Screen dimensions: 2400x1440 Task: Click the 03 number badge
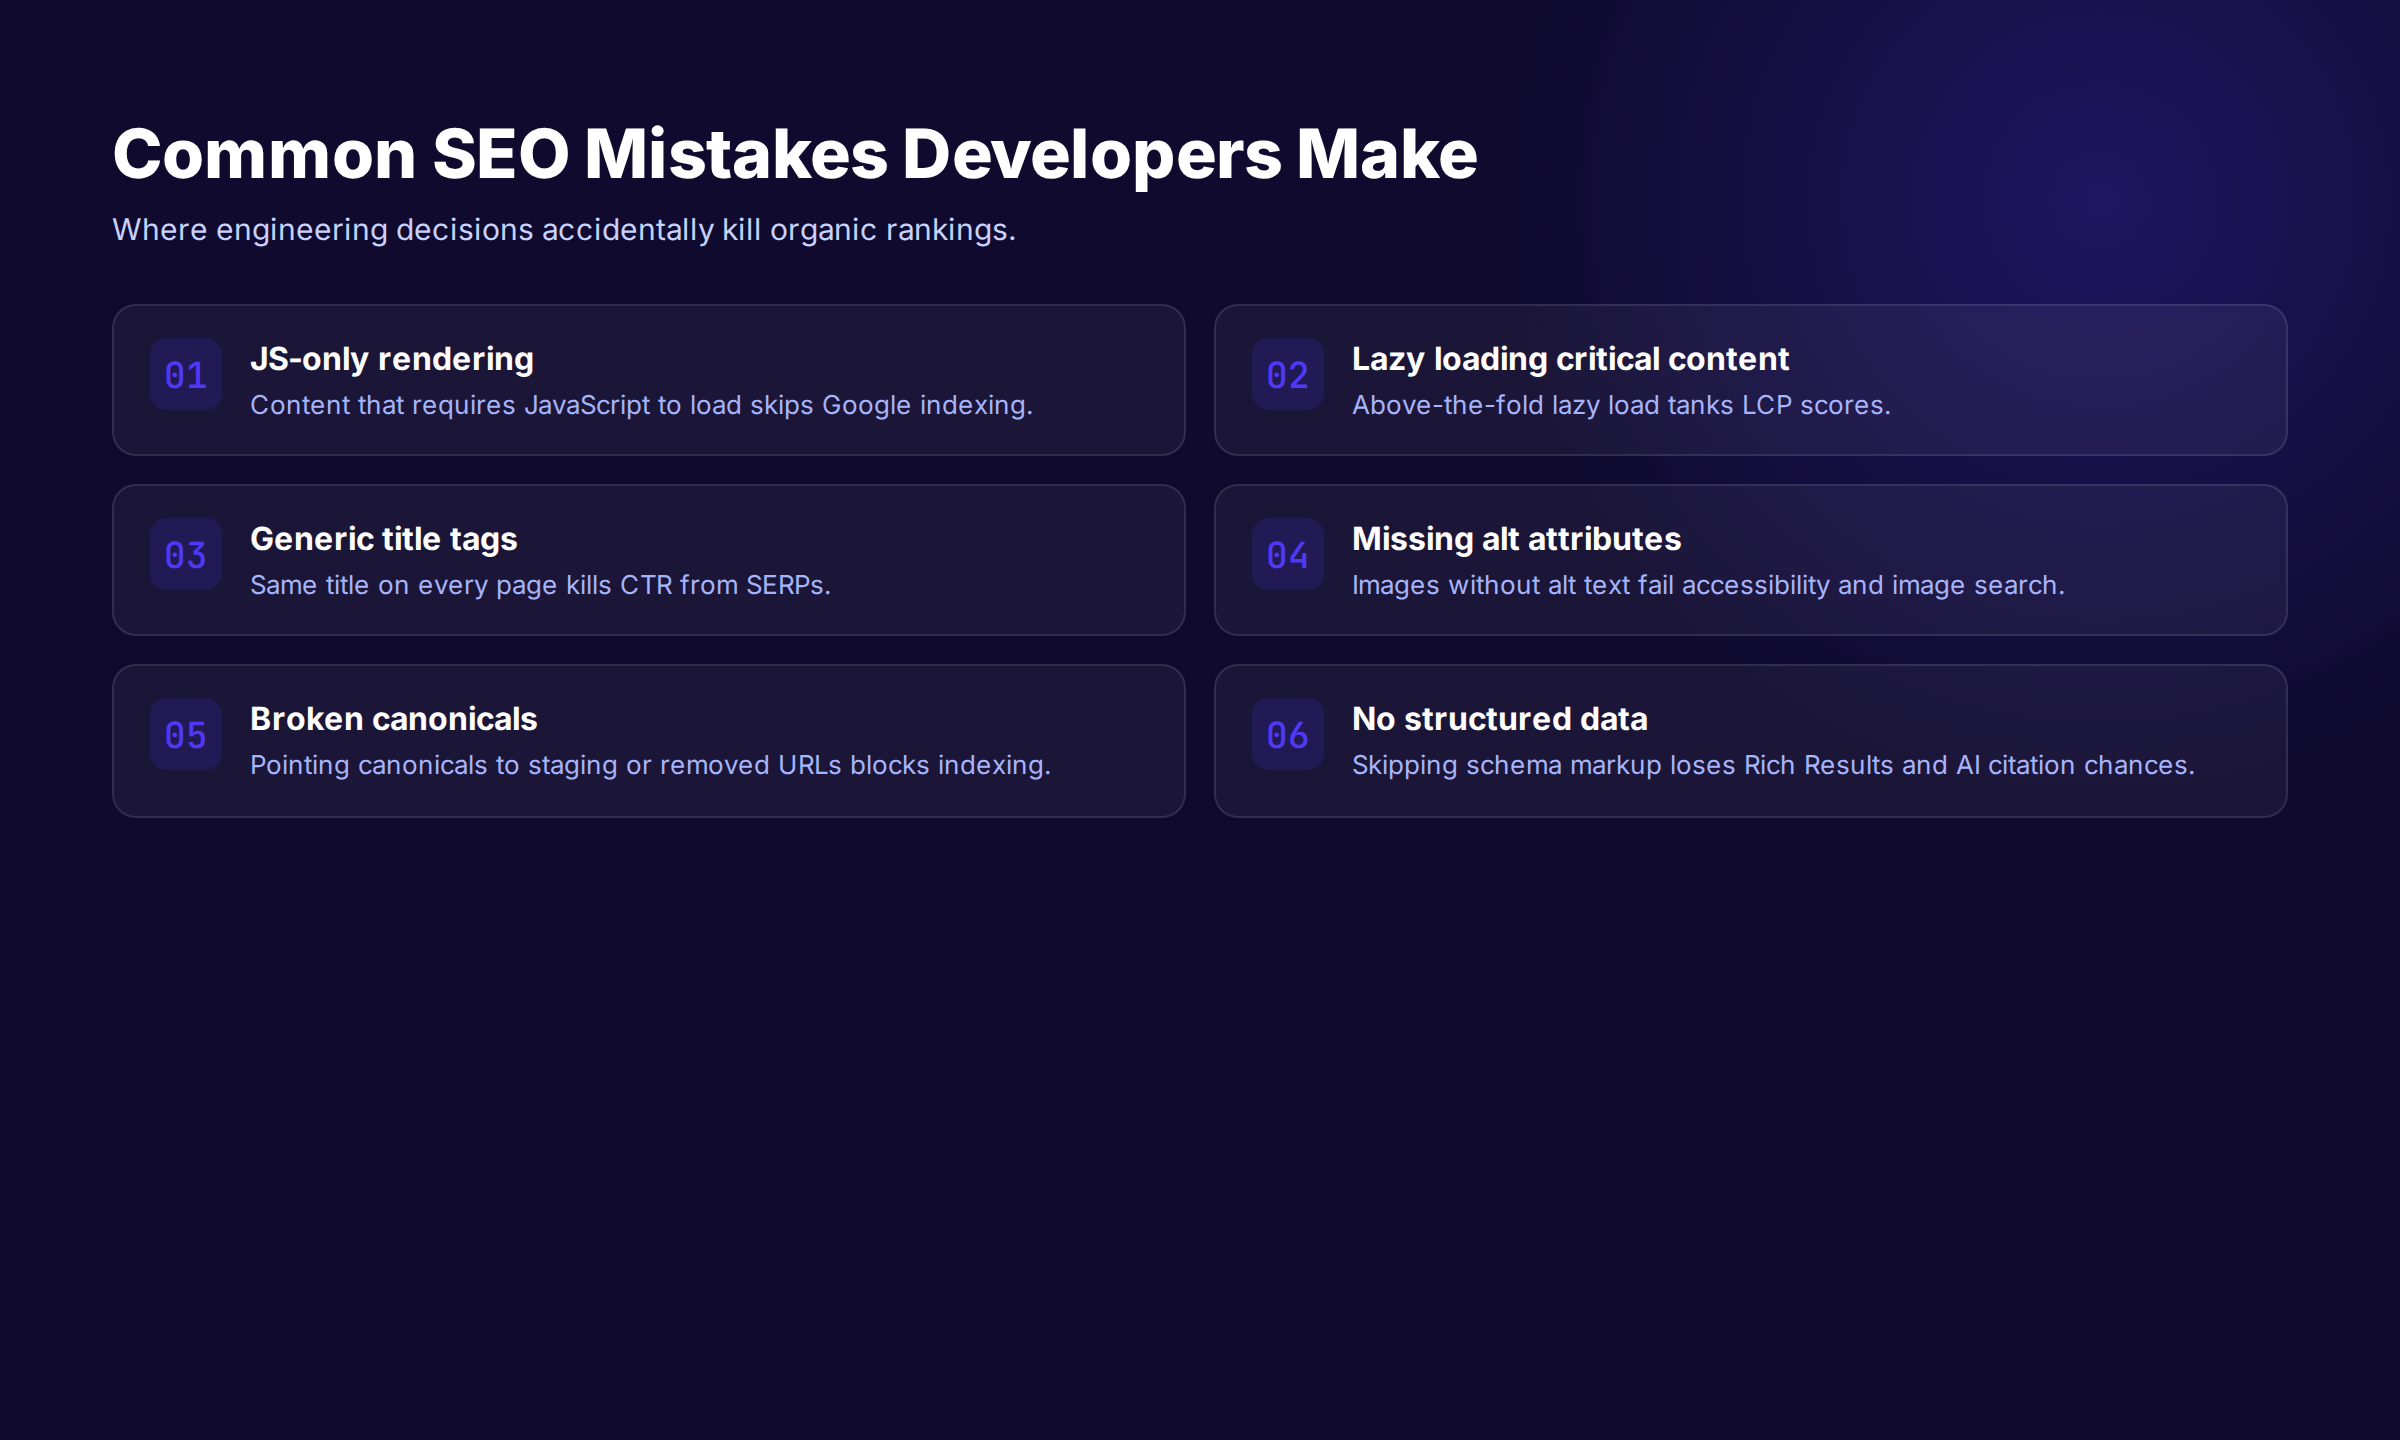[186, 554]
